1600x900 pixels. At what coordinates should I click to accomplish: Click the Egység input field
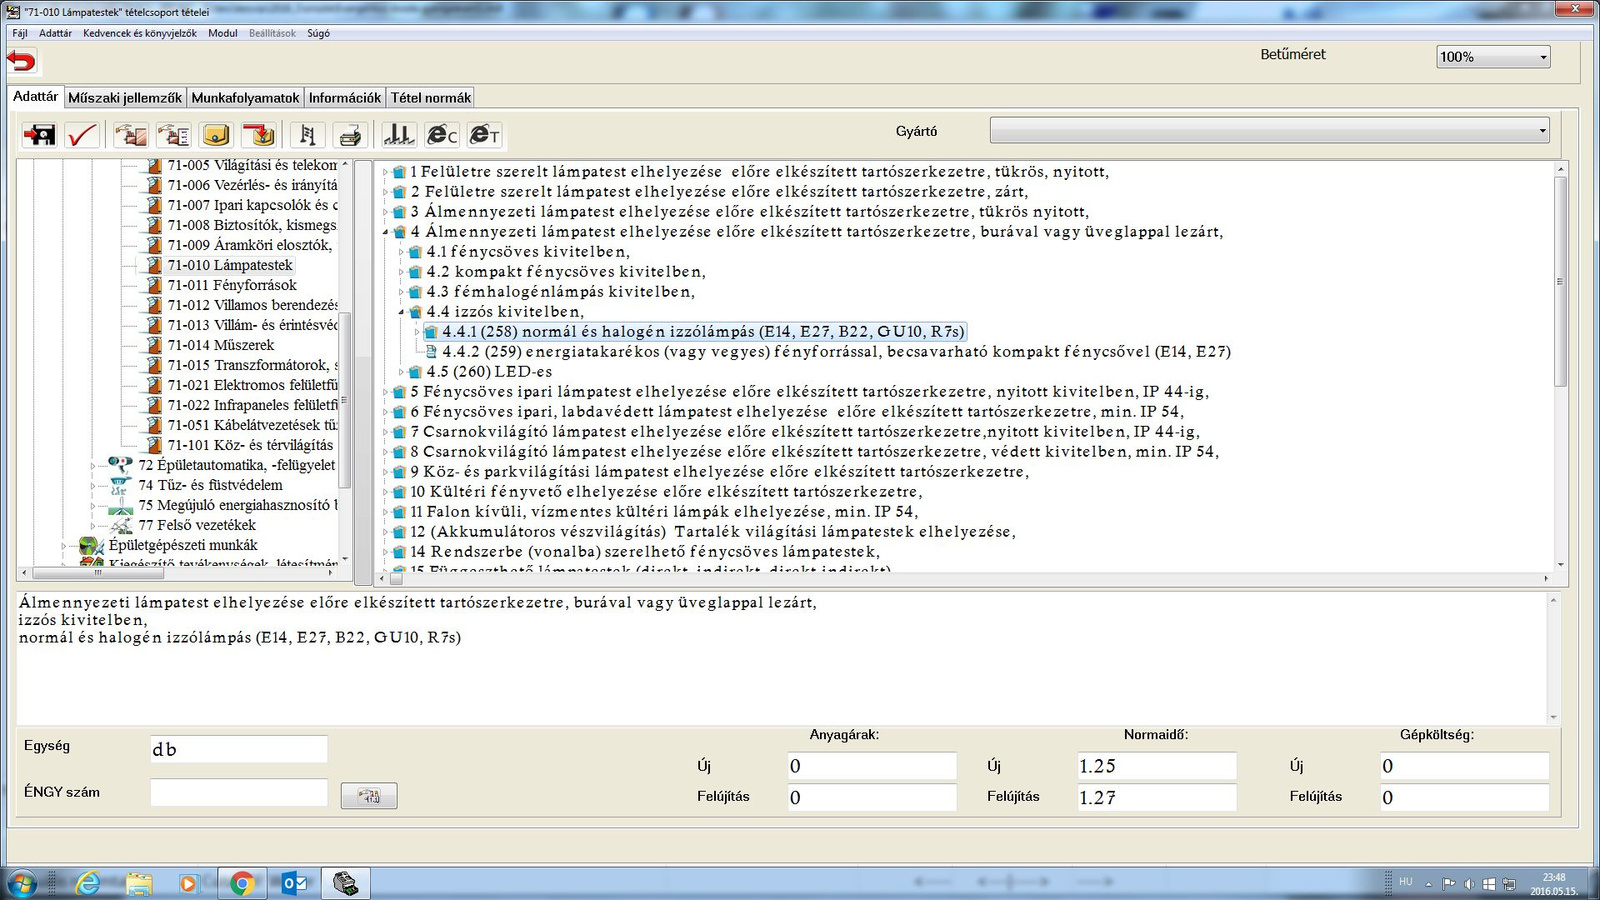[239, 749]
